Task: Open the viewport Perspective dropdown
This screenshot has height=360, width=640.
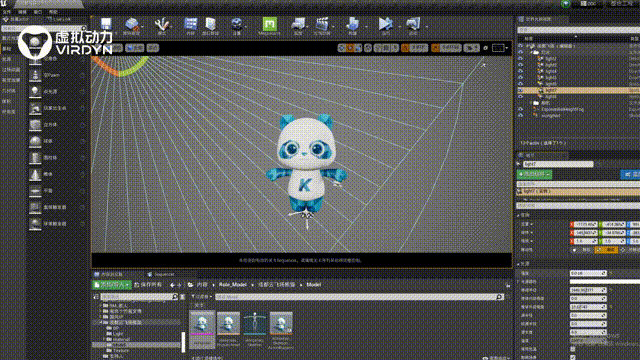Action: (x=114, y=48)
